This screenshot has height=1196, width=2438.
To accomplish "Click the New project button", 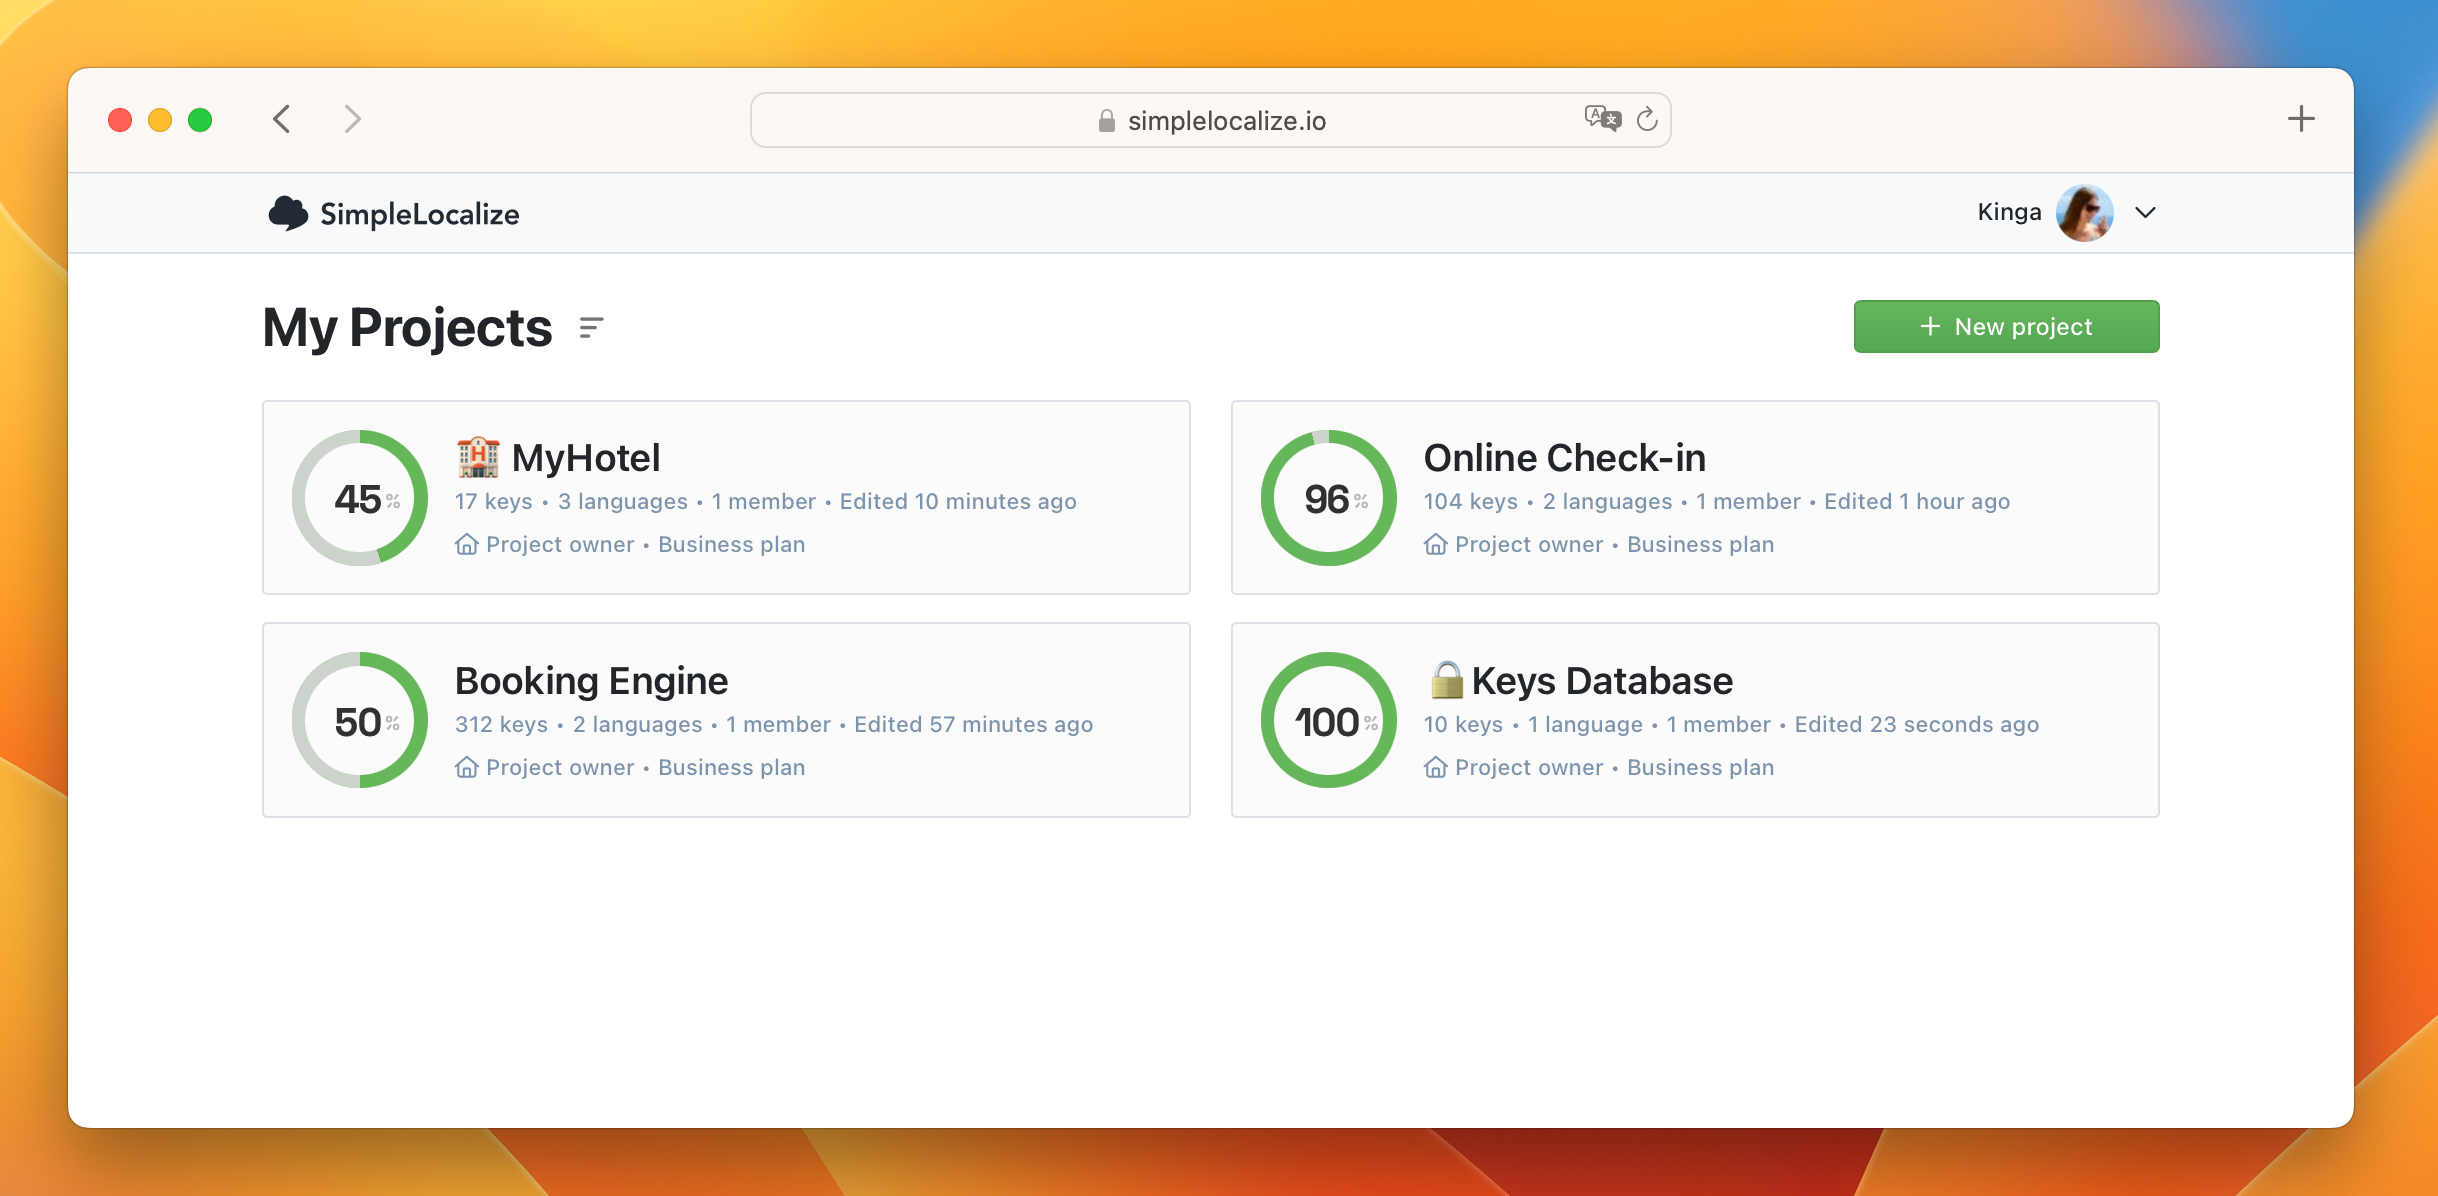I will [x=2006, y=326].
